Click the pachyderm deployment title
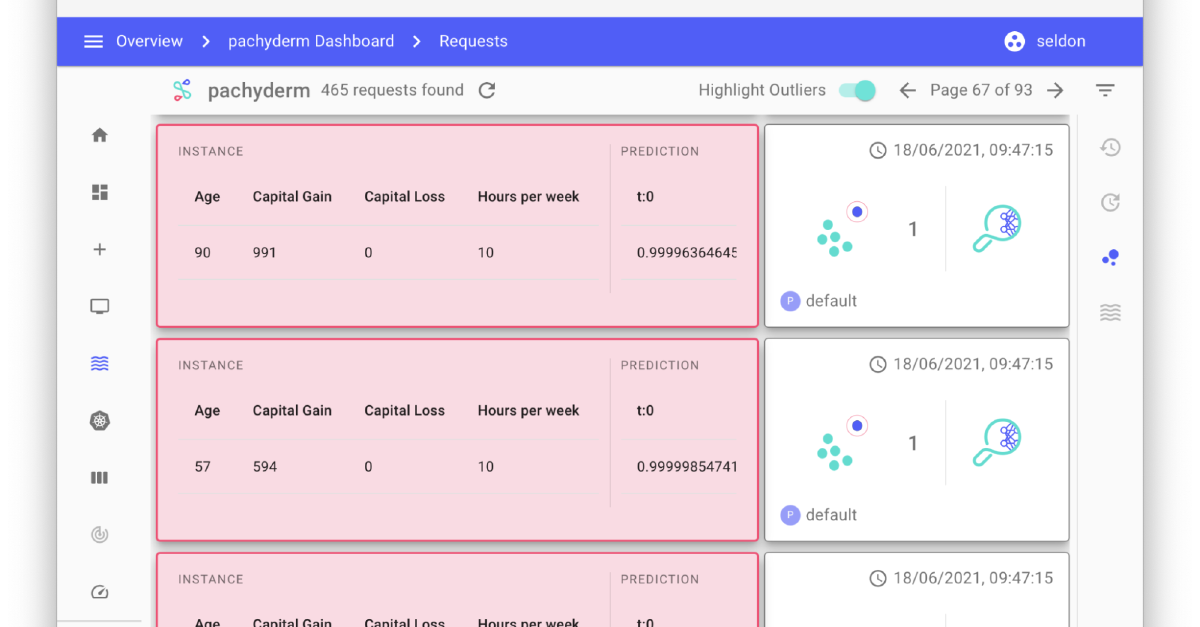This screenshot has height=627, width=1200. (259, 91)
